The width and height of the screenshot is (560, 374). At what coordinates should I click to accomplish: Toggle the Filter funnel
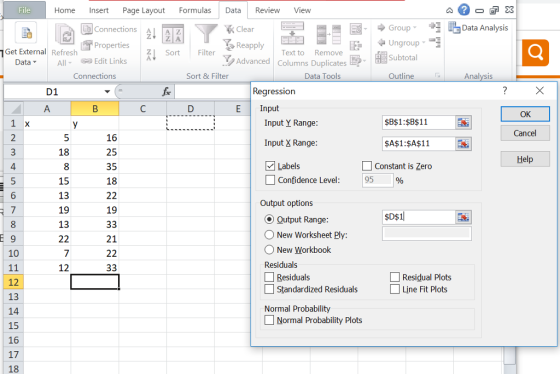[x=206, y=40]
